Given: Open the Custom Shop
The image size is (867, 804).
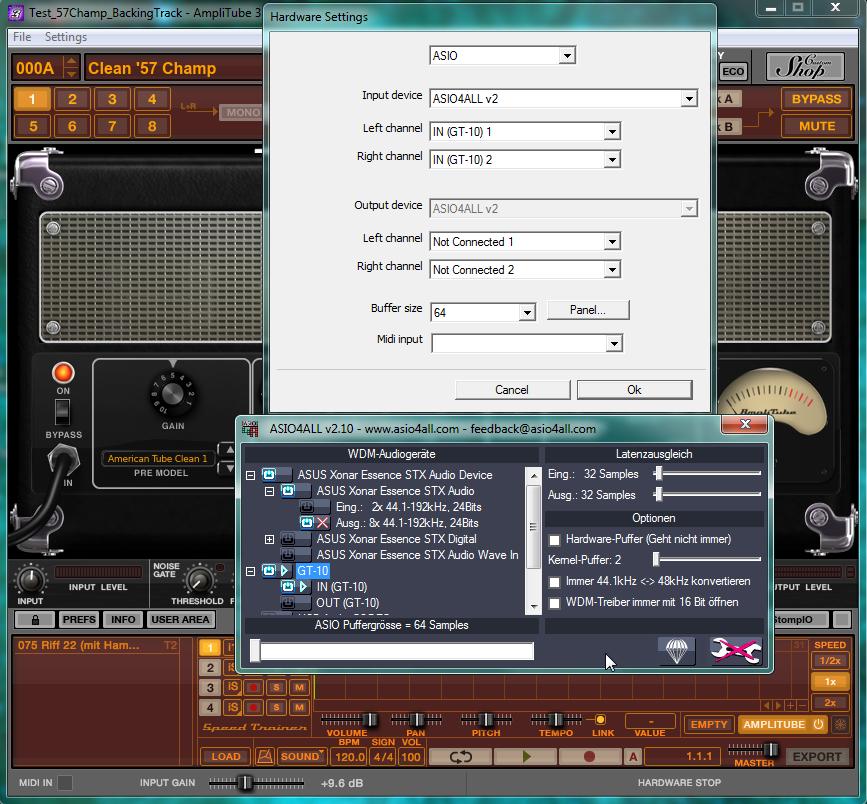Looking at the screenshot, I should pyautogui.click(x=805, y=67).
